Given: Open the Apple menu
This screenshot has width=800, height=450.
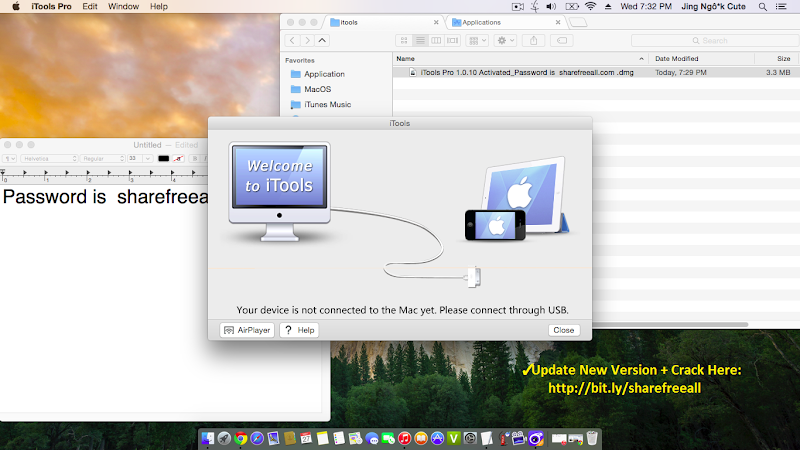Looking at the screenshot, I should point(16,7).
